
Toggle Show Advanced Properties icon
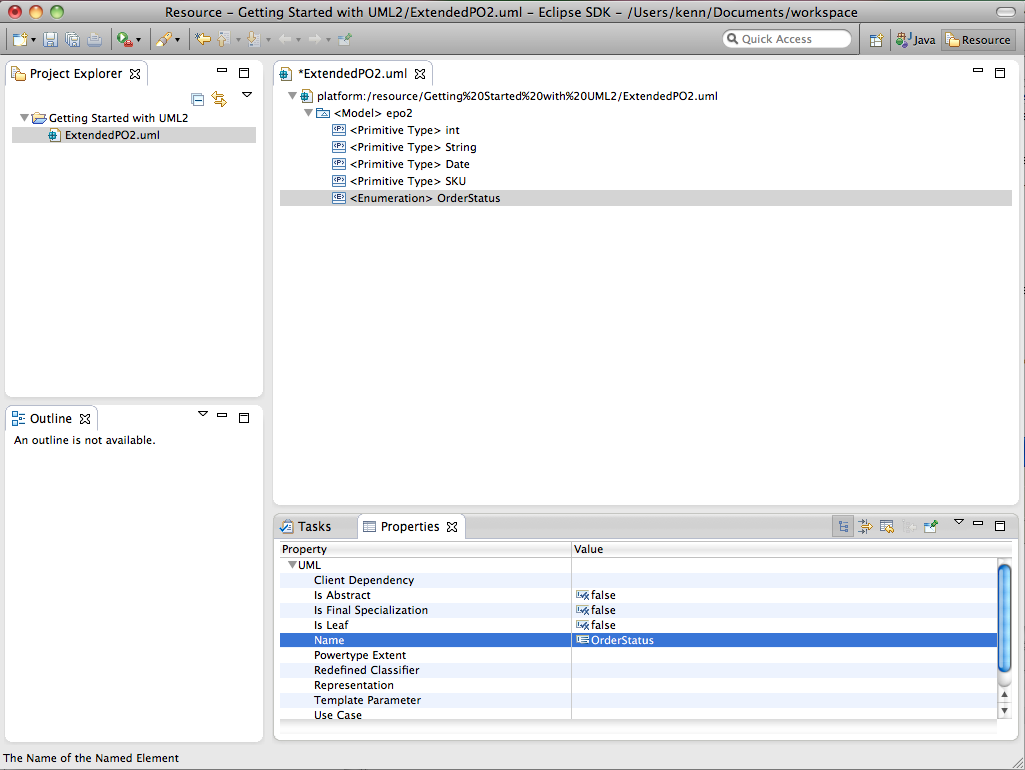click(865, 527)
